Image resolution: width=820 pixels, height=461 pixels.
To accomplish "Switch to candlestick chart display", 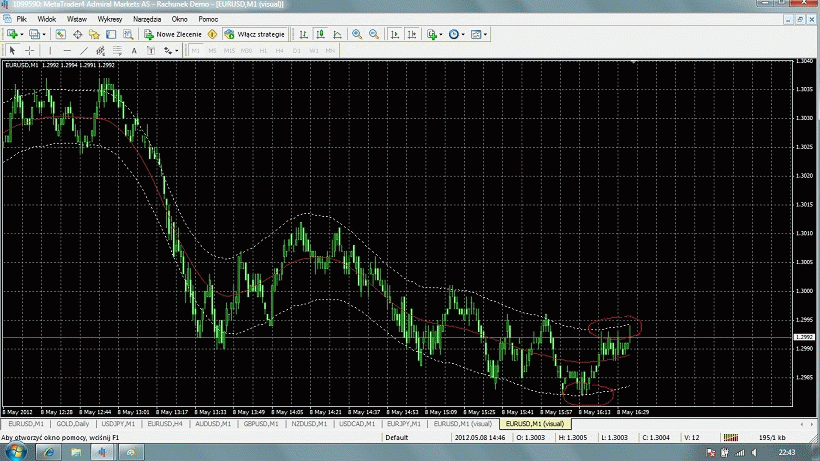I will [x=321, y=34].
